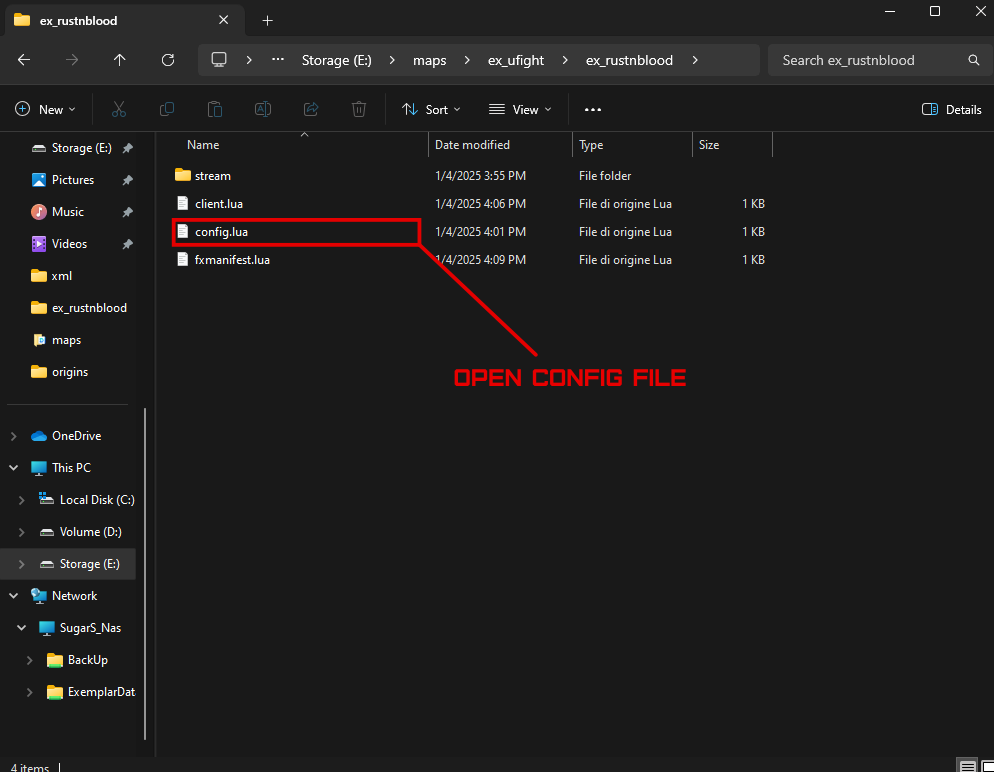Collapse the SugarS_Nas node

pyautogui.click(x=22, y=628)
